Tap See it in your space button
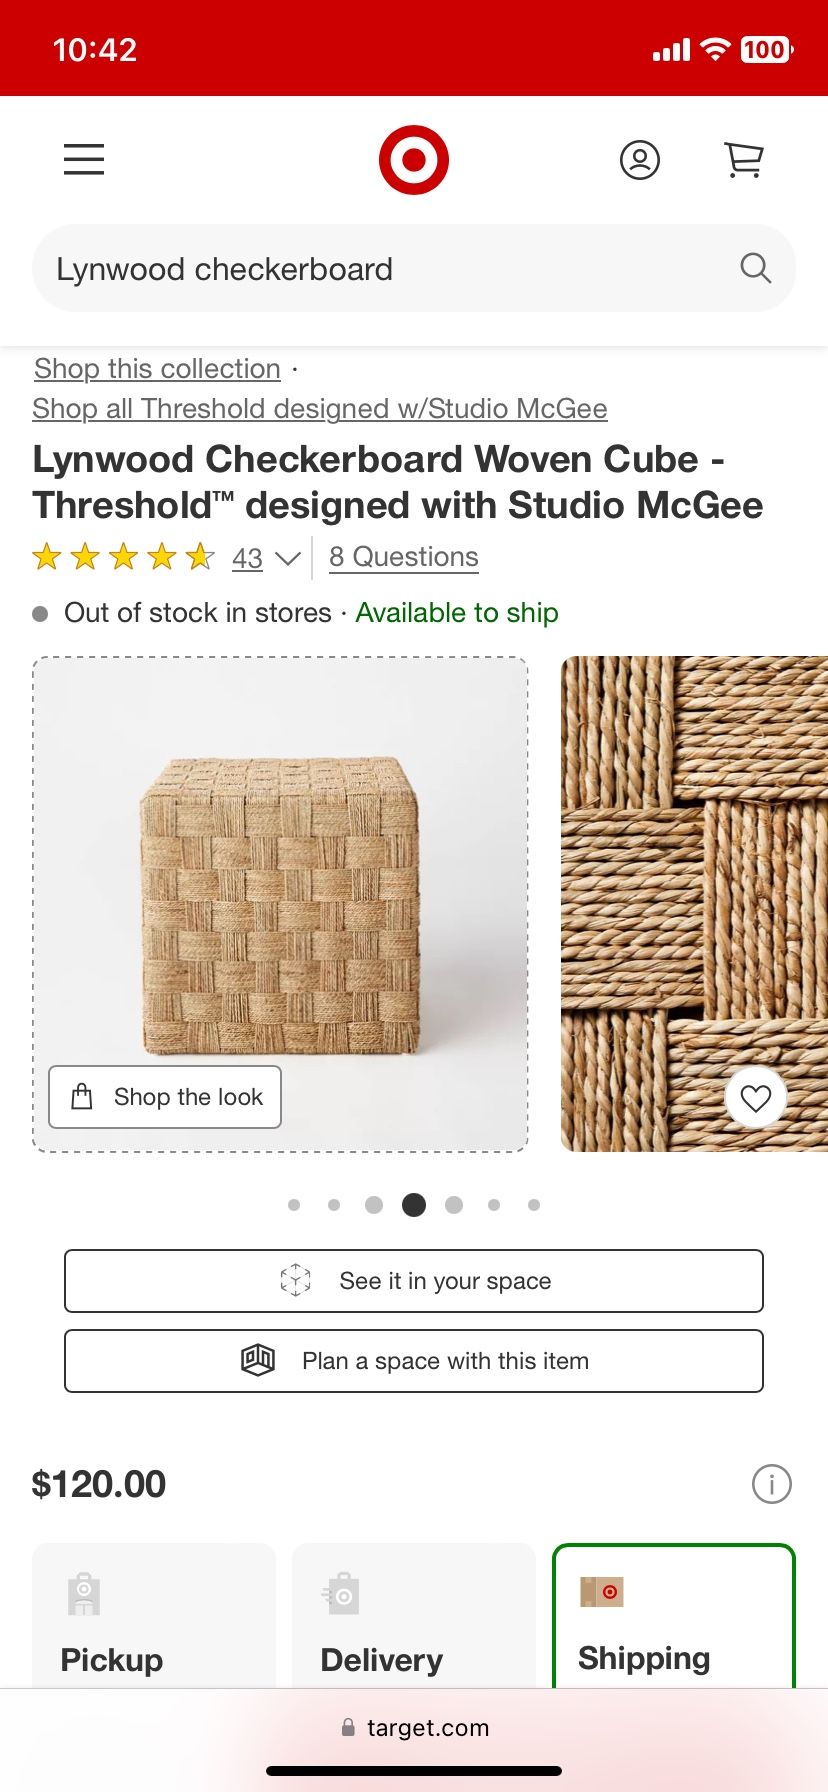 click(x=413, y=1281)
